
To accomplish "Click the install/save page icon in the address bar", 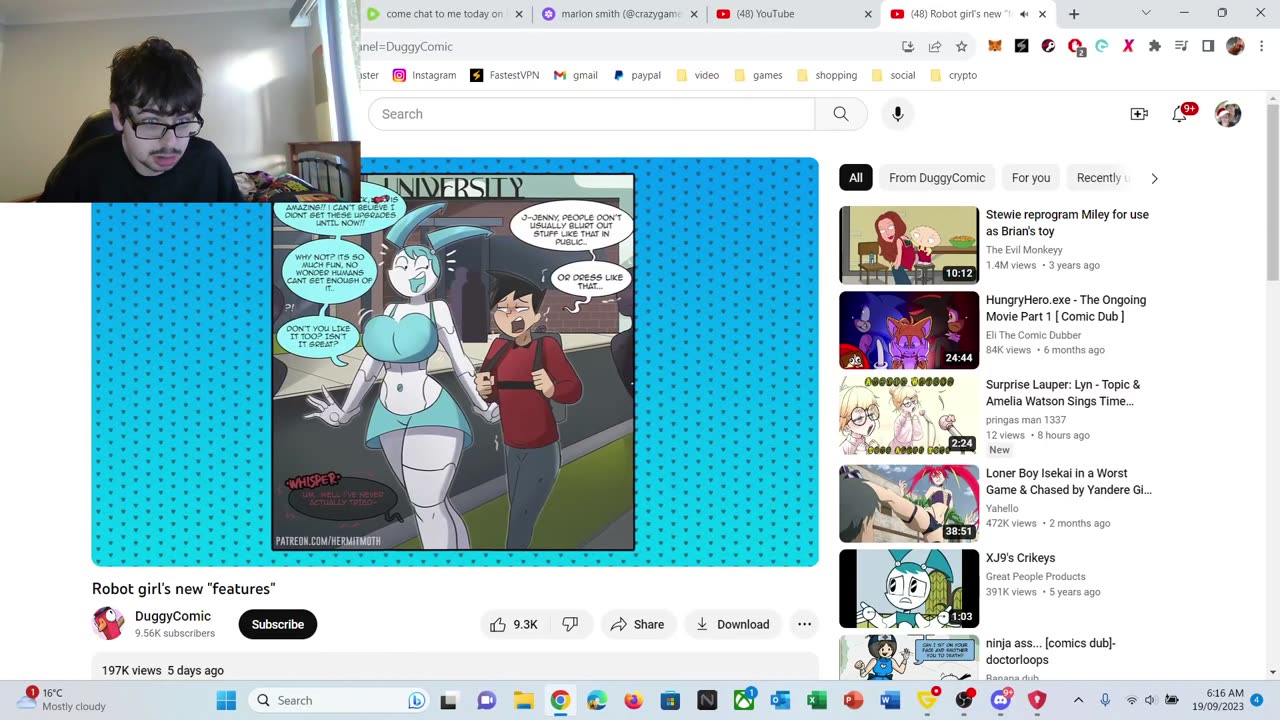I will click(908, 46).
